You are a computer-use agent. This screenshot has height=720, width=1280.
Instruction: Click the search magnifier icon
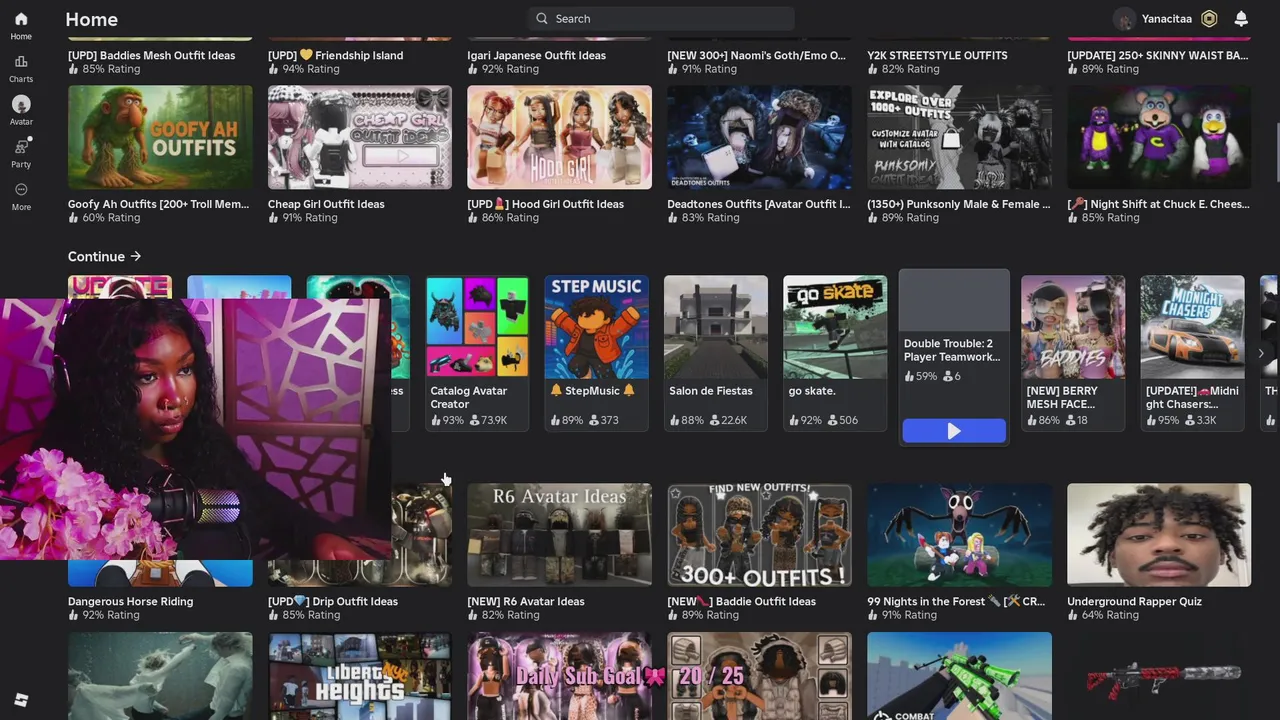[x=542, y=18]
